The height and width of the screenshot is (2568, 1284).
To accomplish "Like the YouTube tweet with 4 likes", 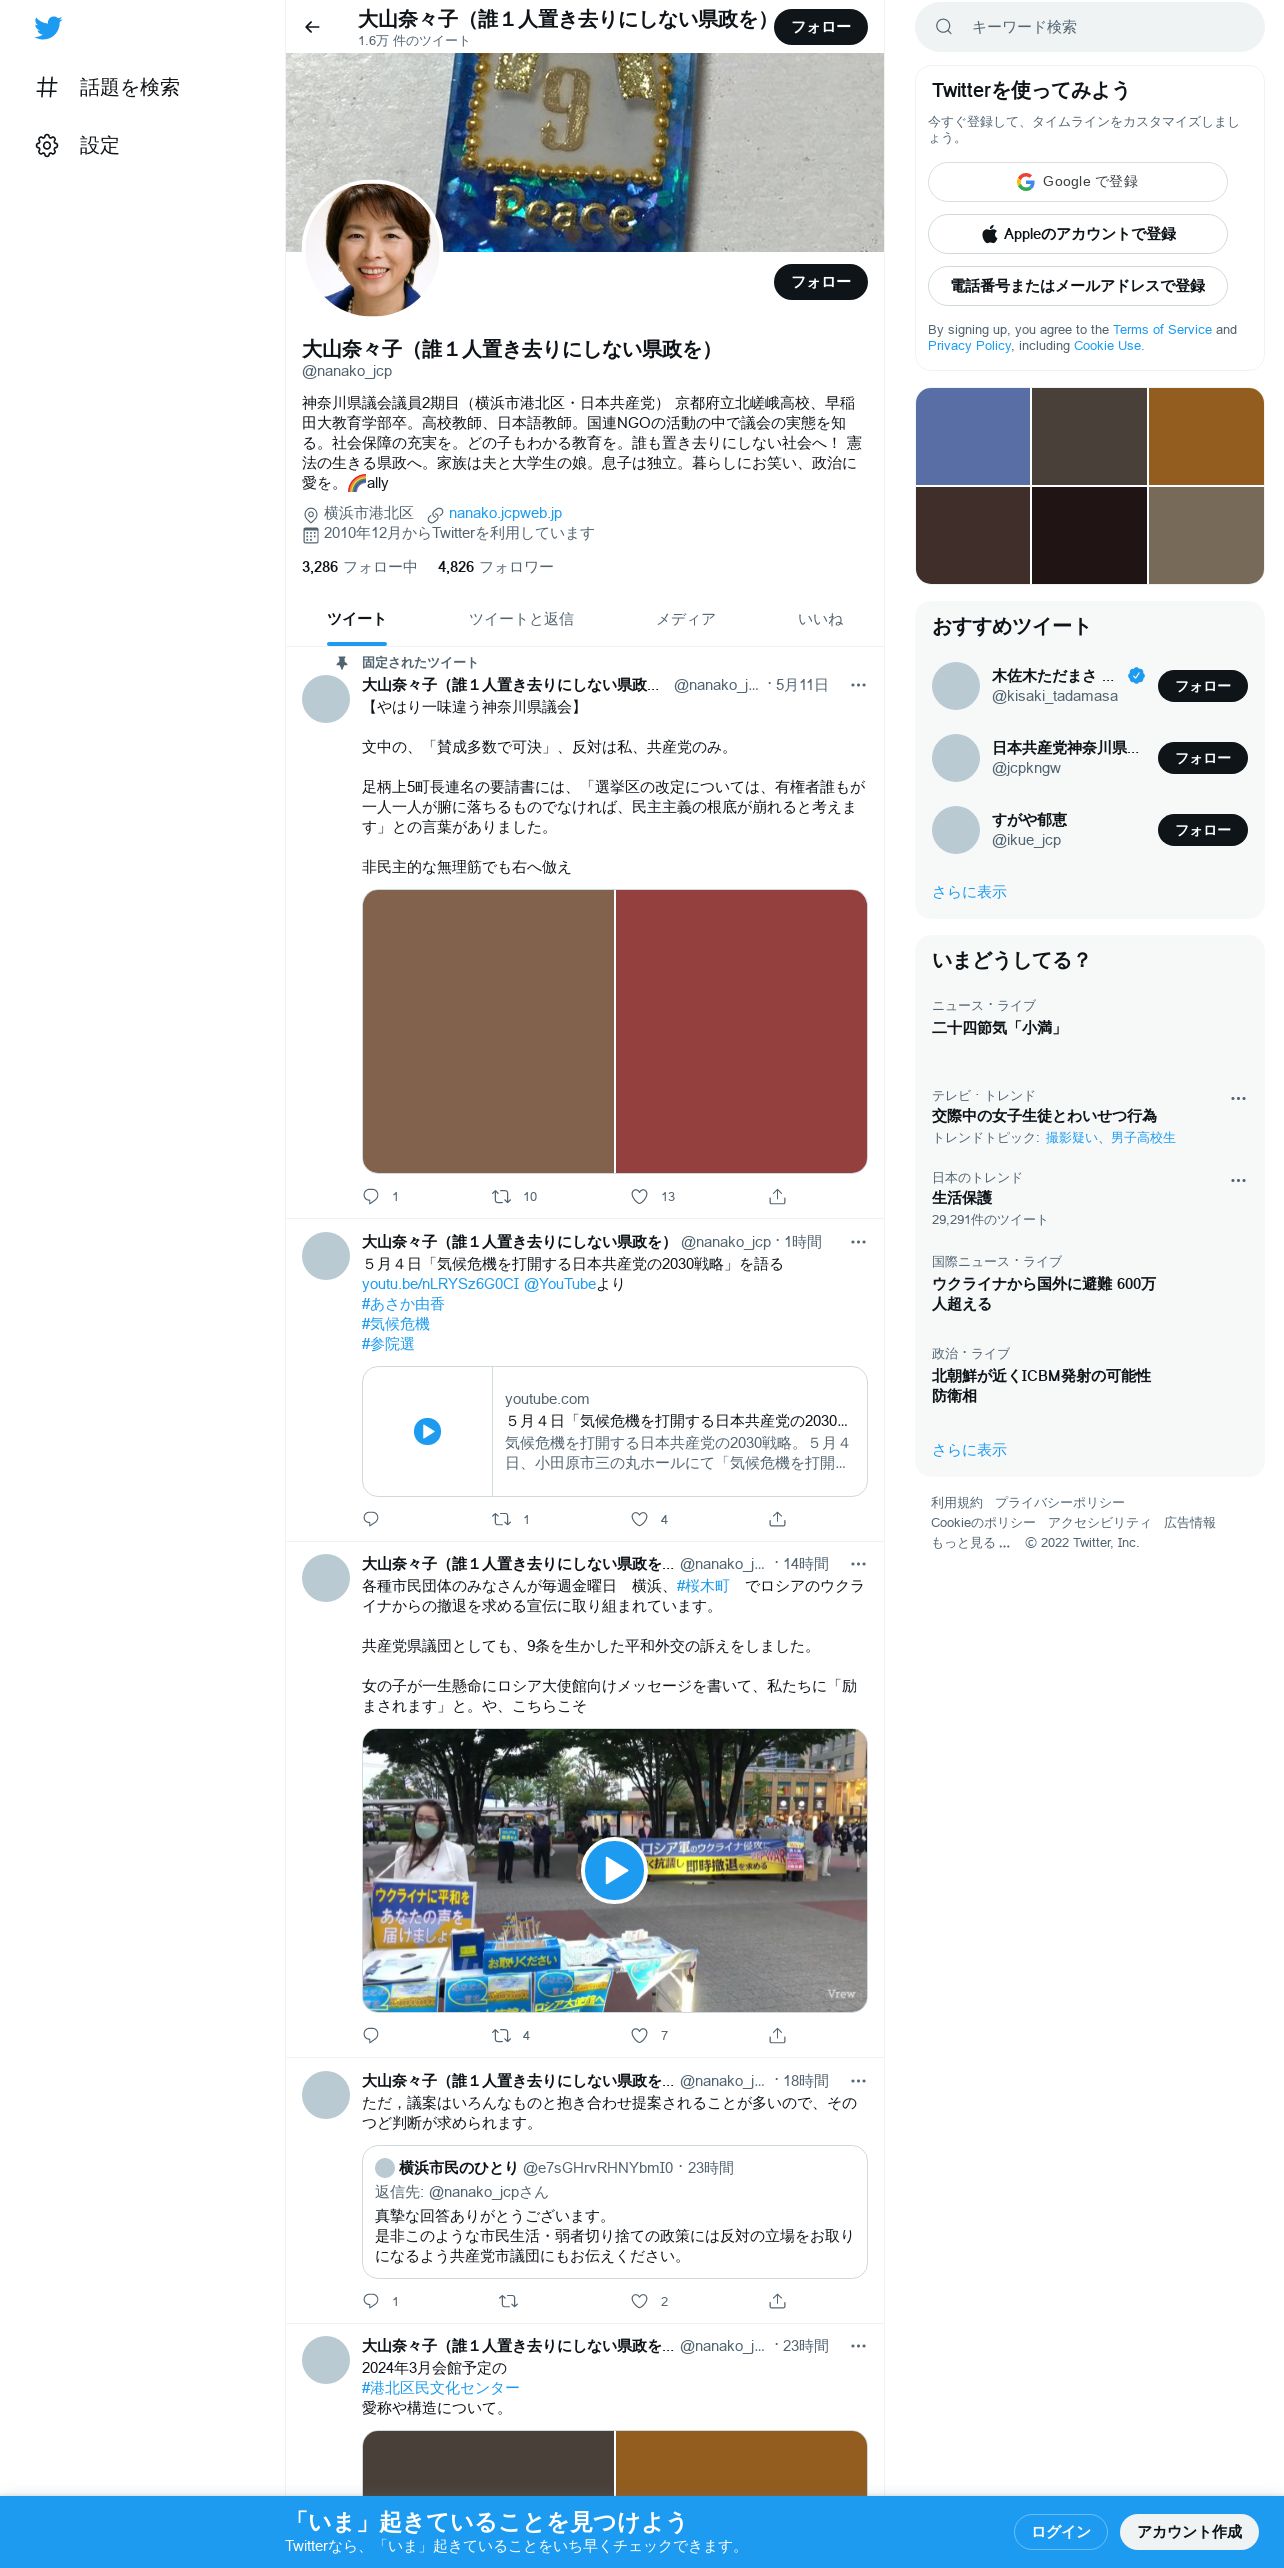I will click(x=639, y=1519).
